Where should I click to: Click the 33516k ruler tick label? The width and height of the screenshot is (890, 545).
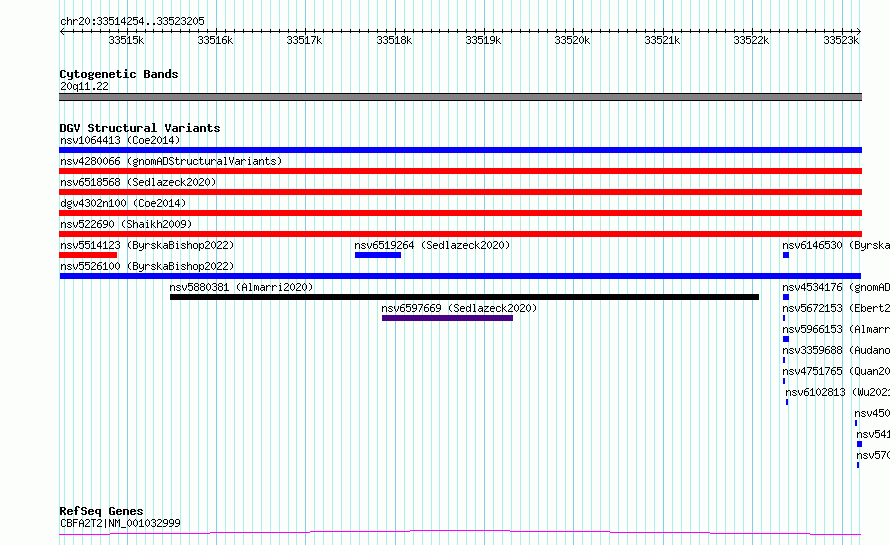[x=215, y=40]
